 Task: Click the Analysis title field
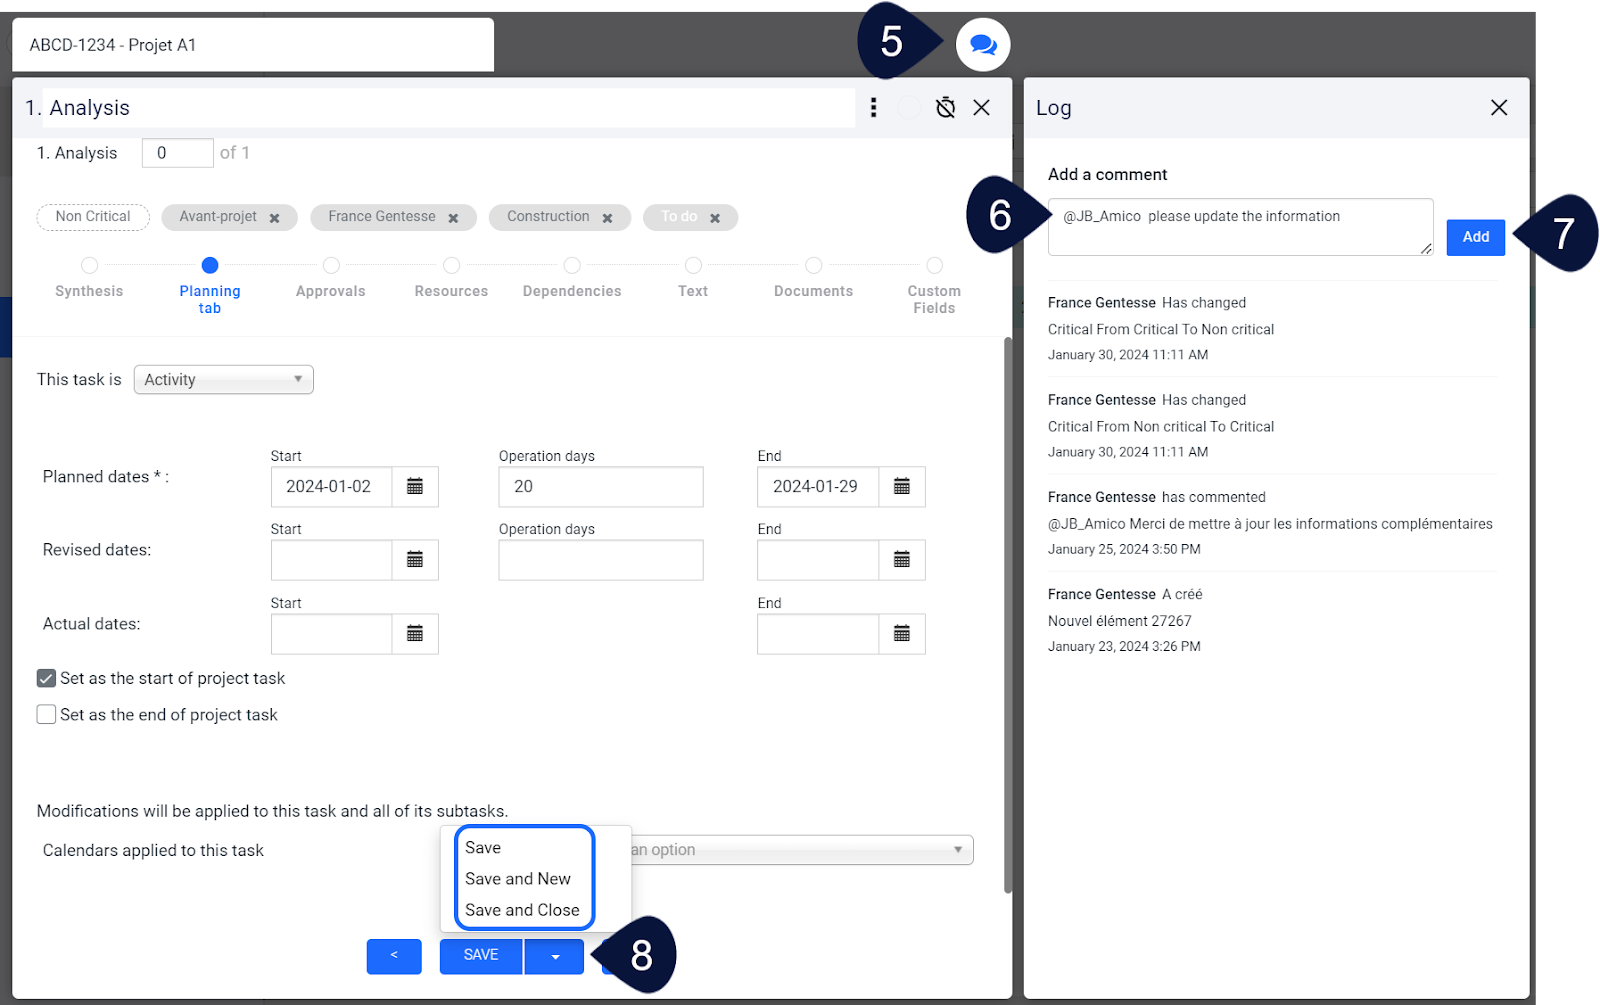pyautogui.click(x=448, y=108)
